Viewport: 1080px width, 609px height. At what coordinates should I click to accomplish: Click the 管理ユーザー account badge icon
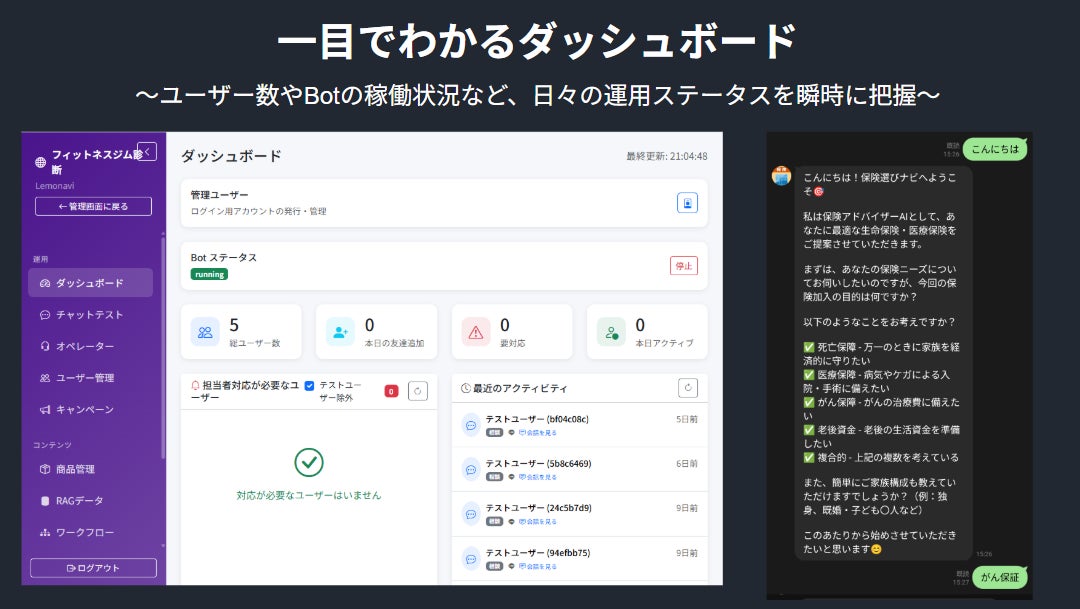coord(687,203)
